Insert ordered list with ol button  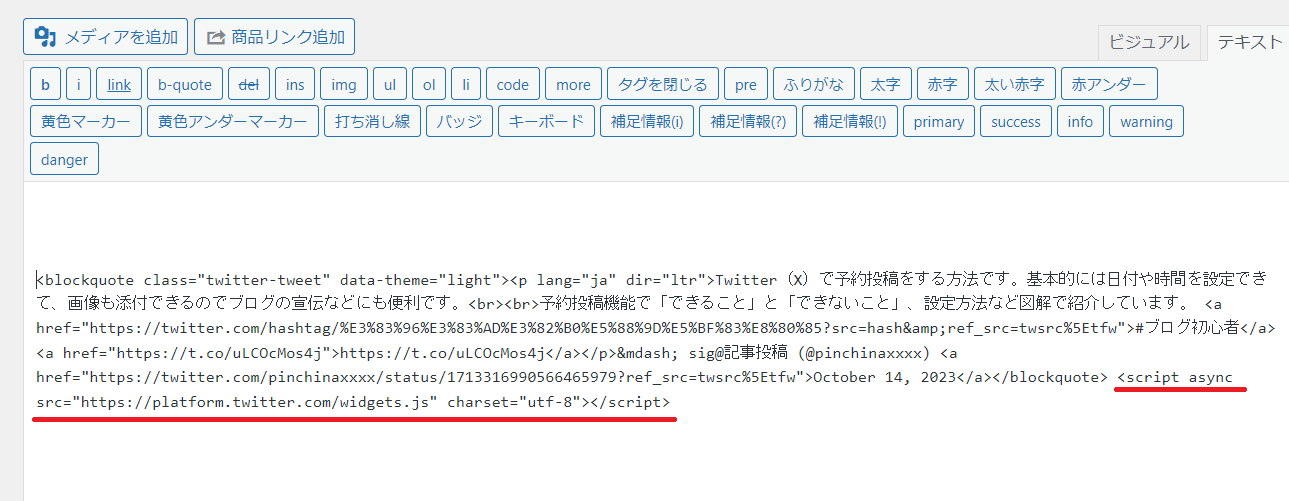point(428,84)
